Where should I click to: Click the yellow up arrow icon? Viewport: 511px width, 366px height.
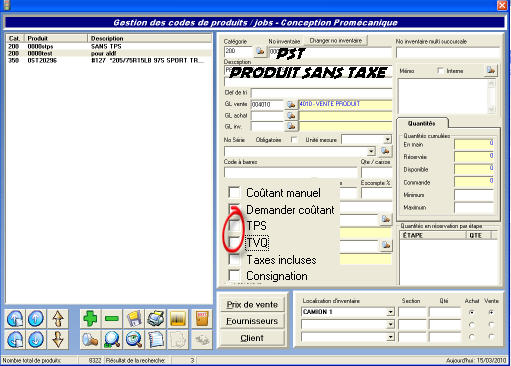click(58, 319)
